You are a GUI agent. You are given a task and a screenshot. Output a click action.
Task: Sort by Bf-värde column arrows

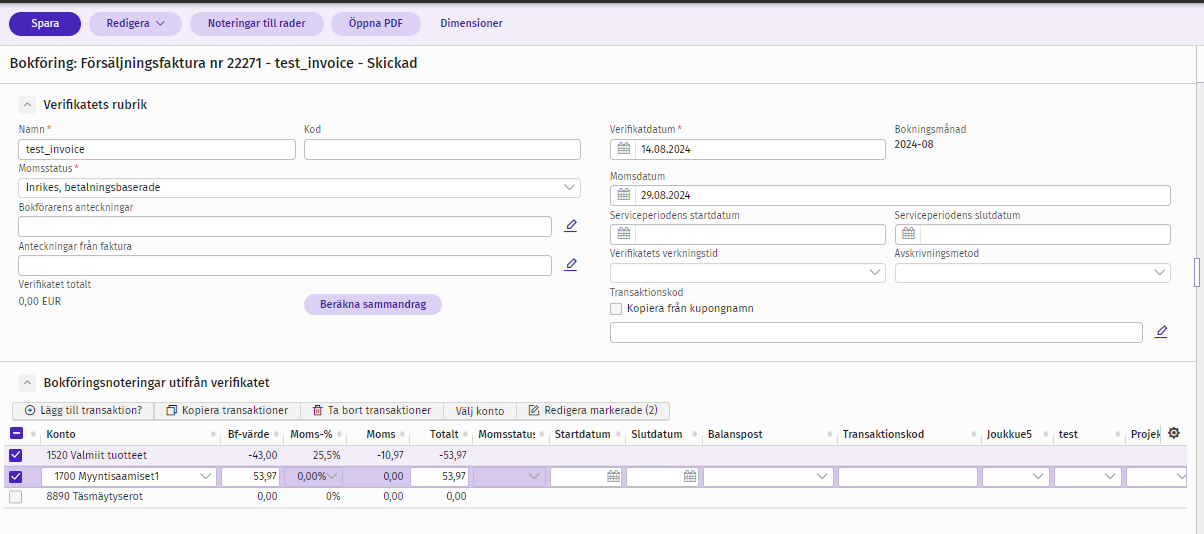[x=278, y=435]
